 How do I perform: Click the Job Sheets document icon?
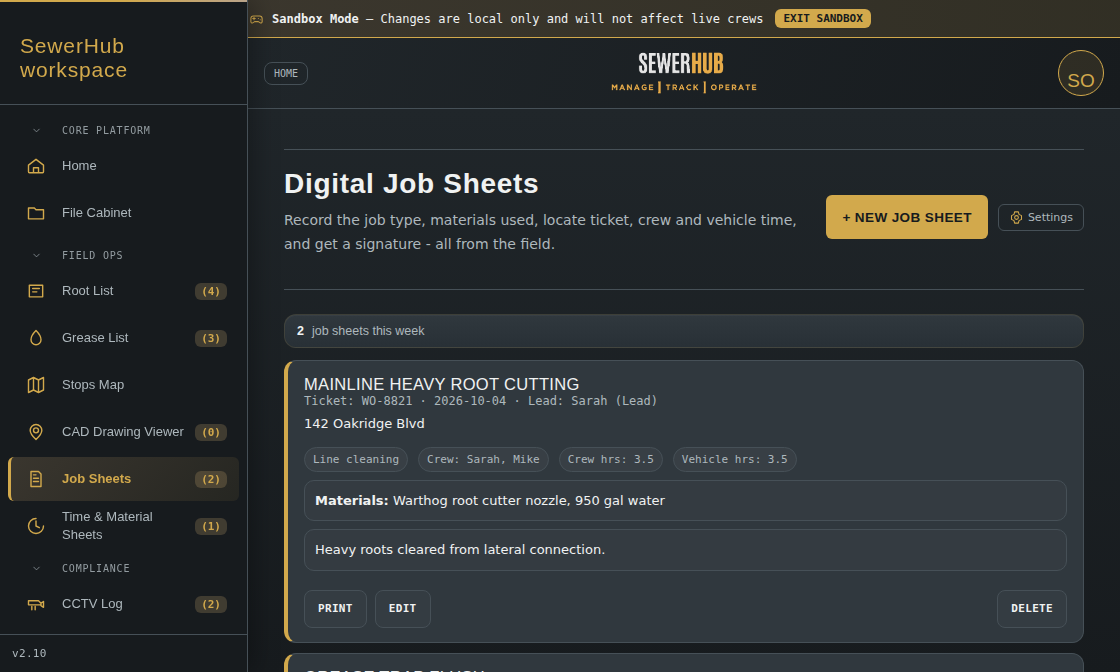point(36,479)
